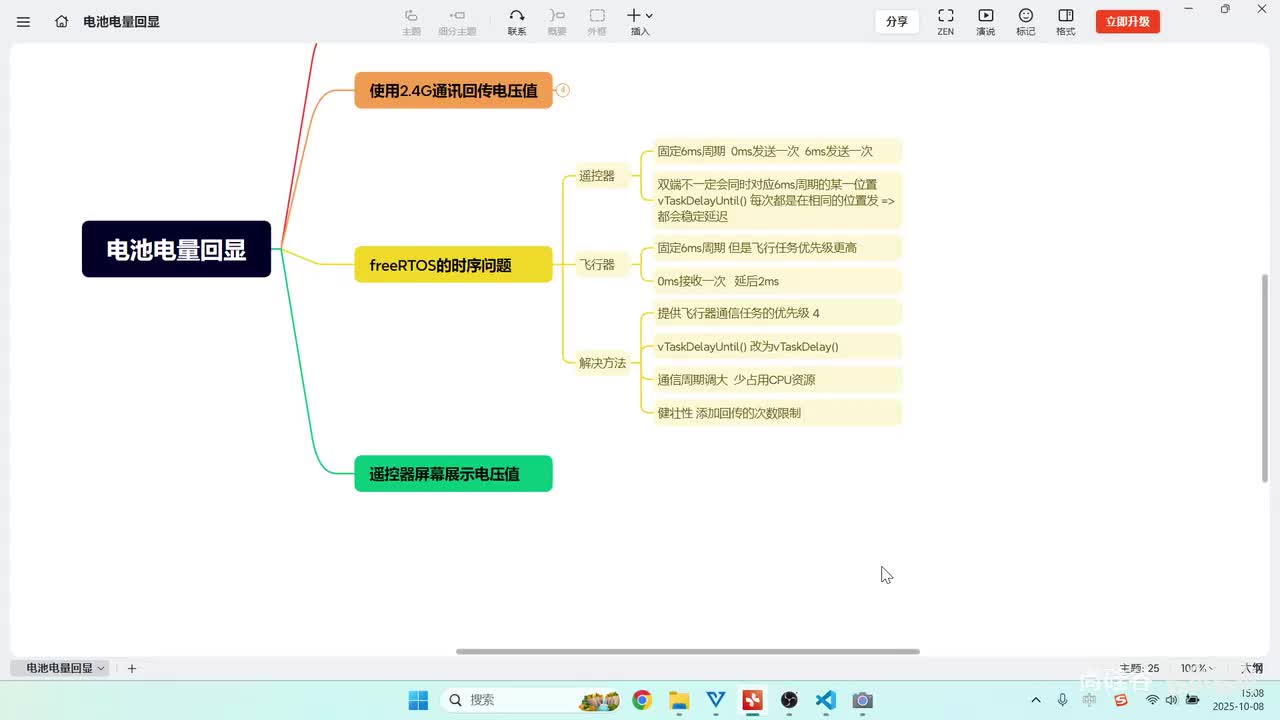1280x720 pixels.
Task: Click the vertical canvas scrollbar
Action: tap(1267, 378)
